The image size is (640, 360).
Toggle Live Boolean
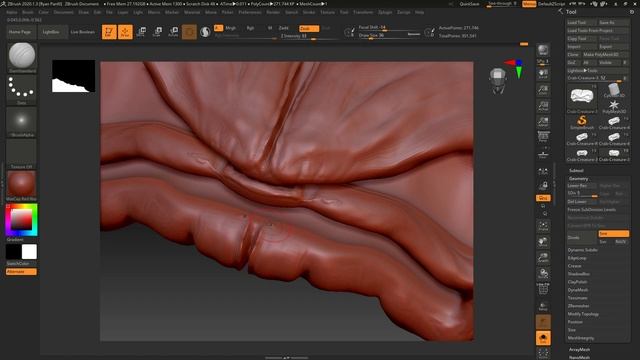pyautogui.click(x=82, y=32)
